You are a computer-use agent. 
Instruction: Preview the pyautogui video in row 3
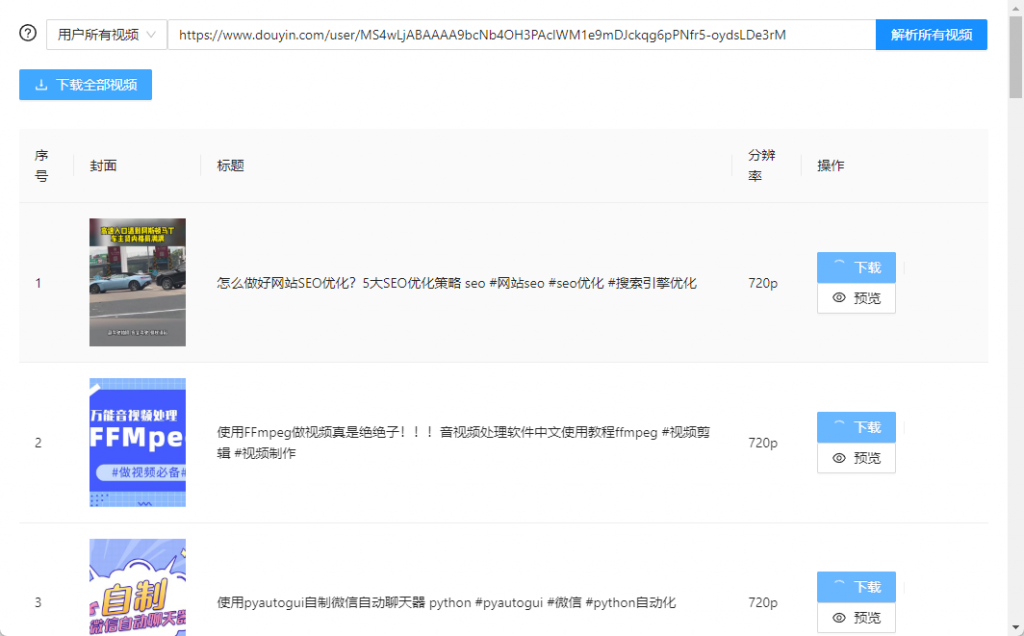click(x=856, y=618)
